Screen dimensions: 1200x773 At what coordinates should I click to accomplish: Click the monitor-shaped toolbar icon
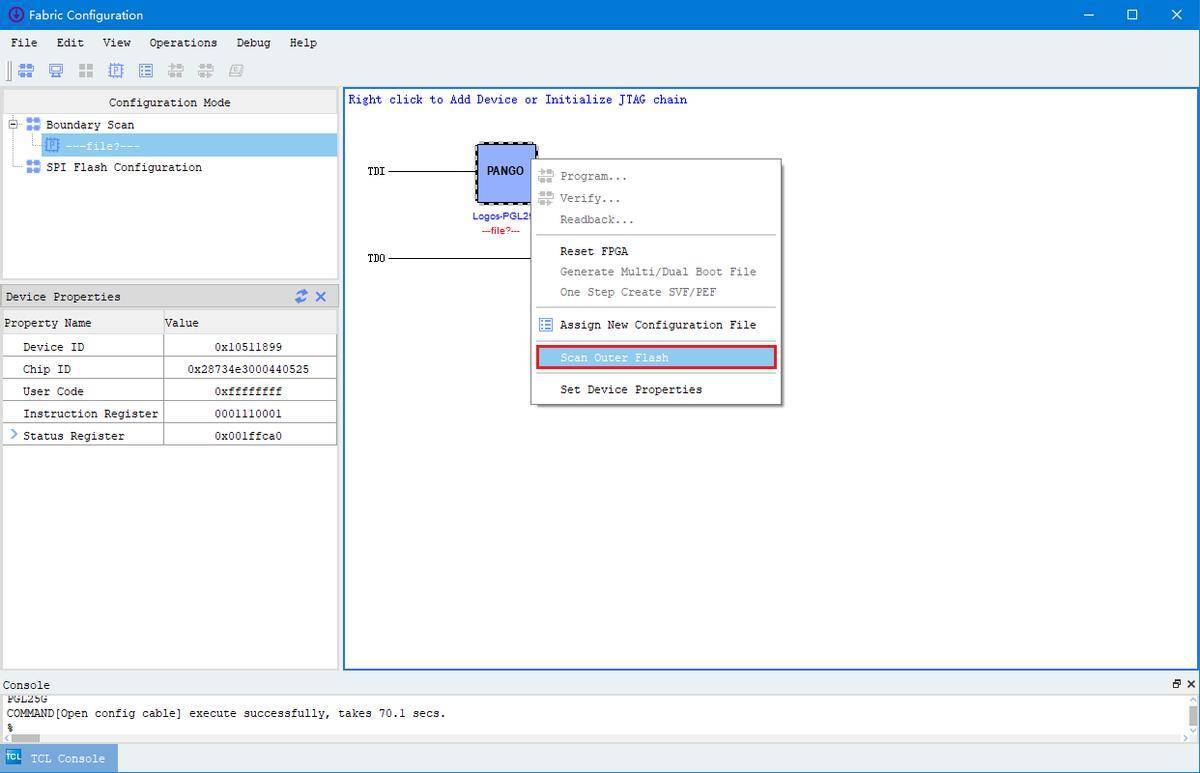[x=56, y=71]
